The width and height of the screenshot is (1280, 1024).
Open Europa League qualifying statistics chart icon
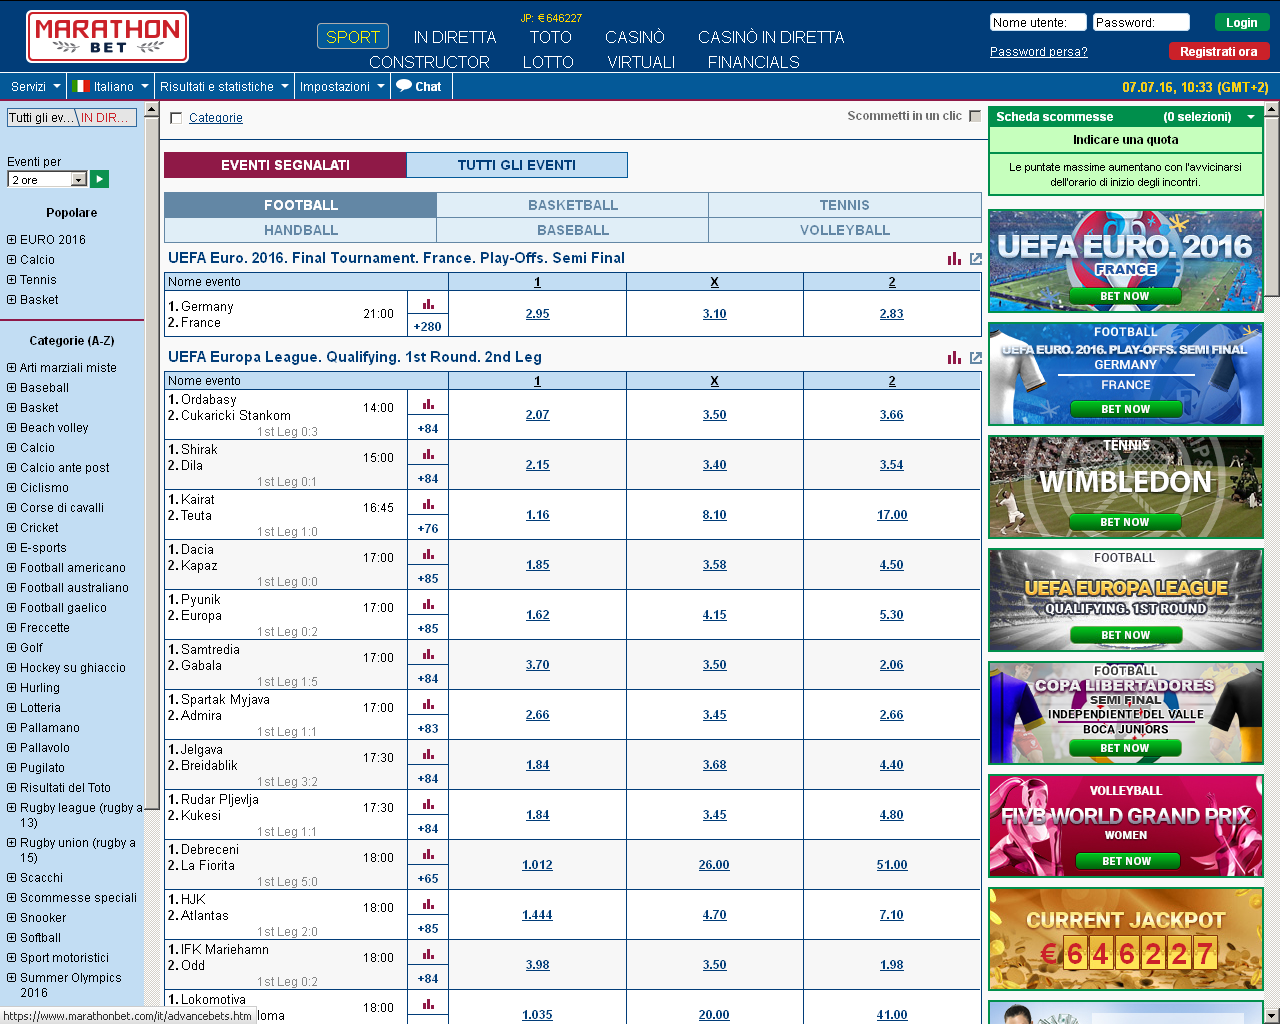pyautogui.click(x=954, y=358)
